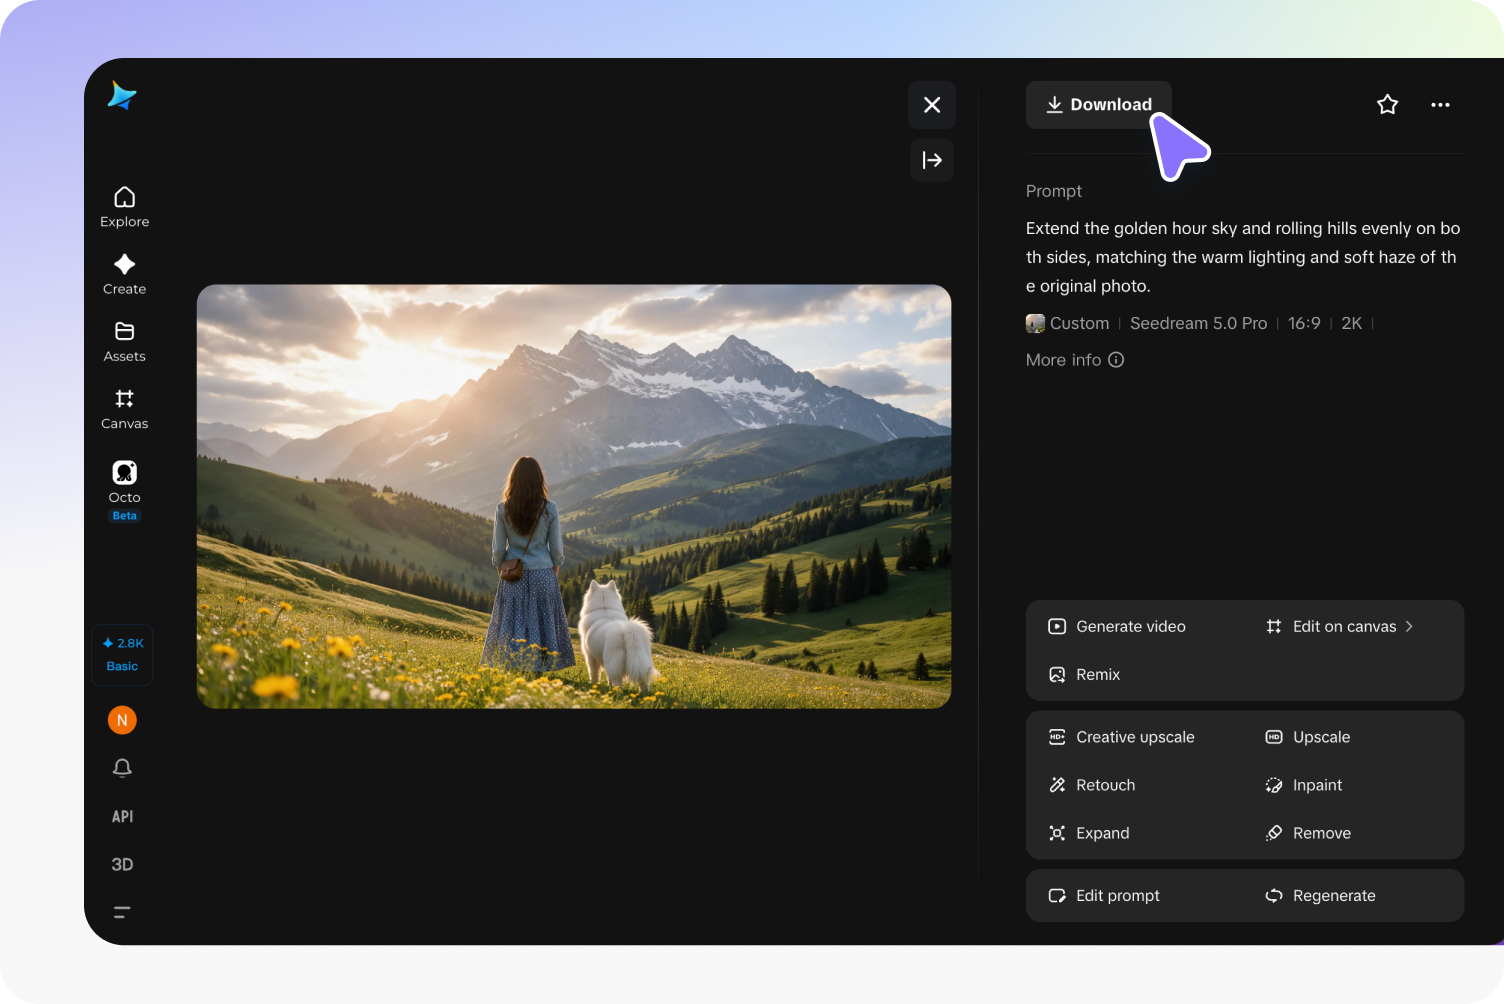Open the Assets folder
Viewport: 1506px width, 1004px height.
[124, 341]
